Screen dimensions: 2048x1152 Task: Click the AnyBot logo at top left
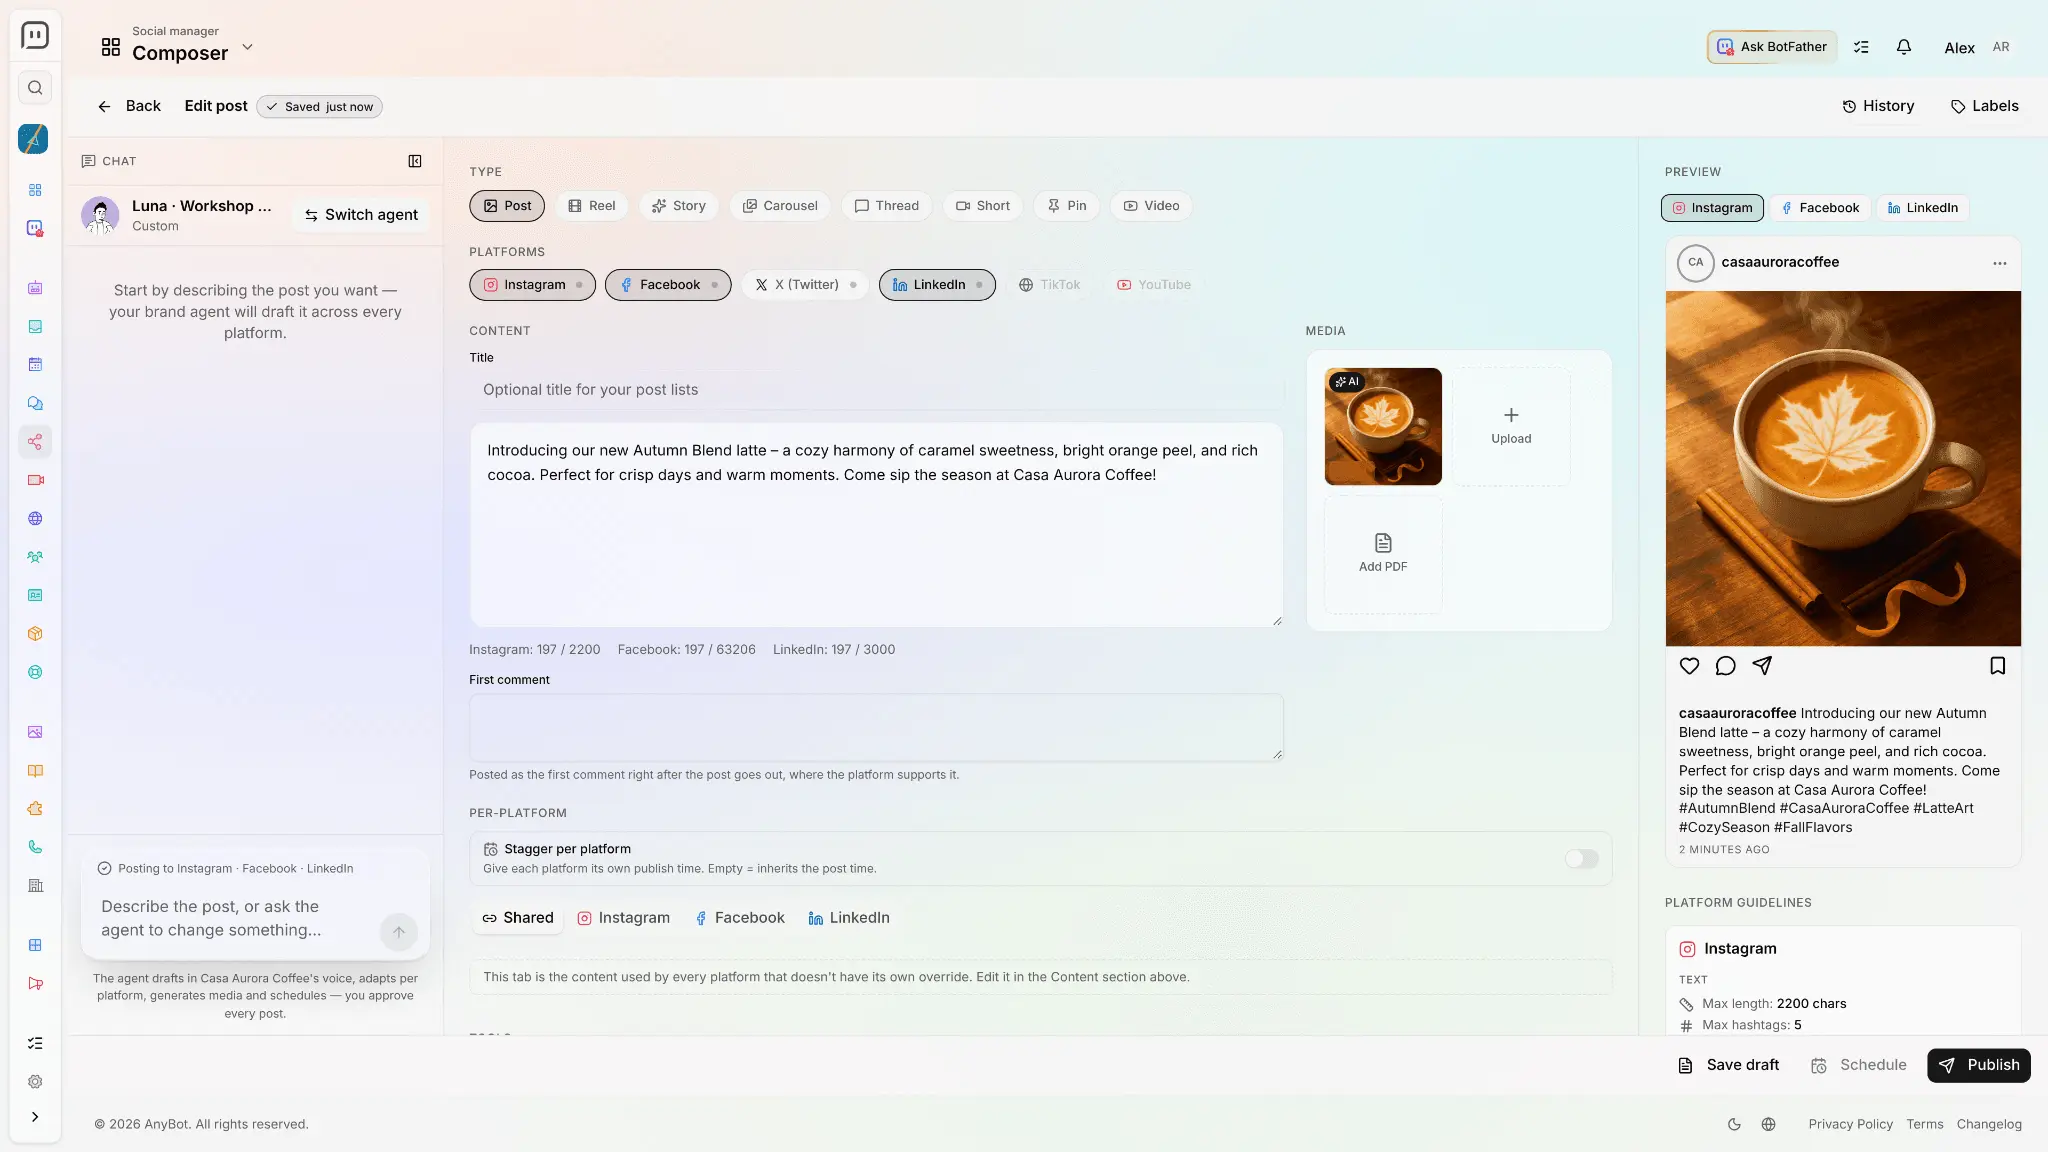click(x=35, y=36)
